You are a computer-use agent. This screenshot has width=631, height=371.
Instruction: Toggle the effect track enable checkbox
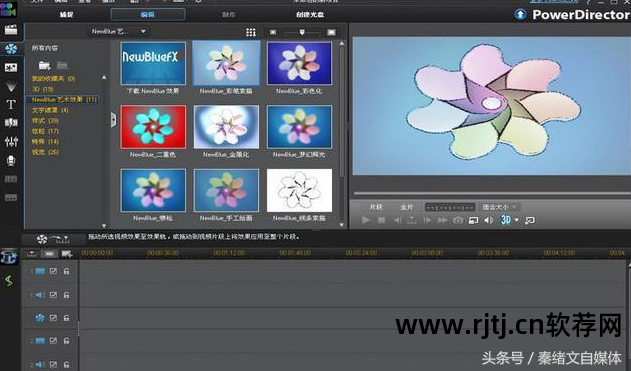click(53, 318)
